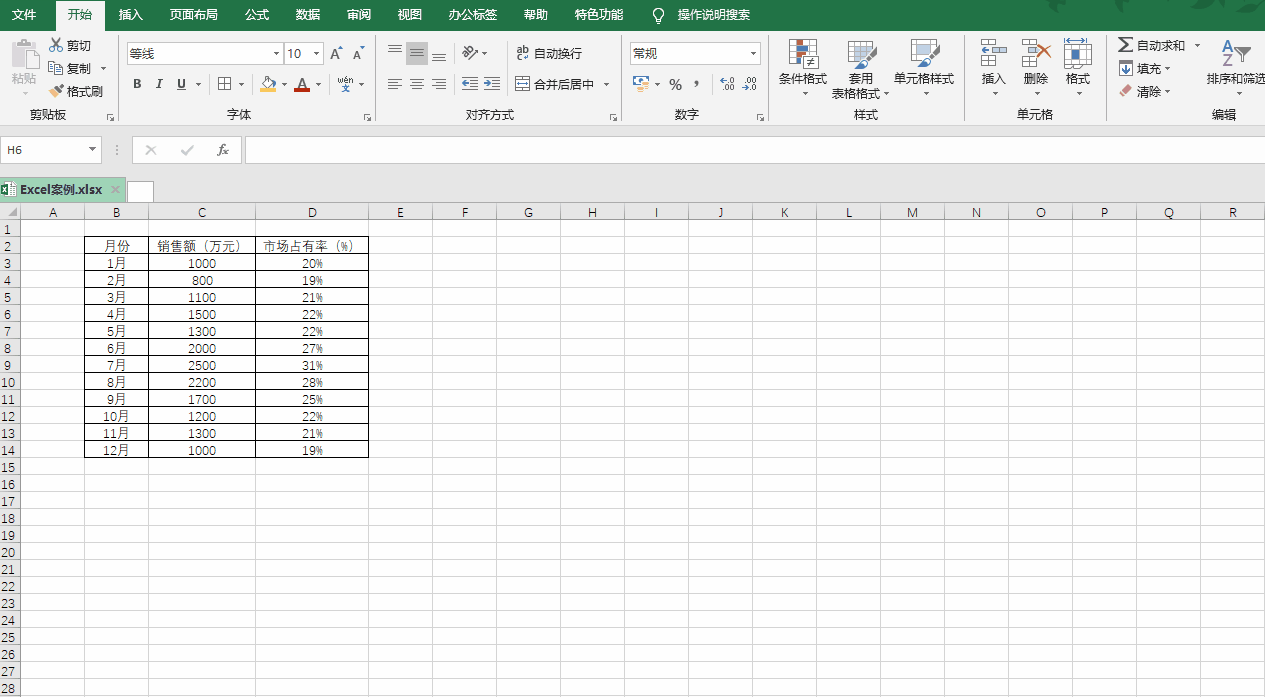Screen dimensions: 1265x697
Task: Open the font name dropdown
Action: 276,54
